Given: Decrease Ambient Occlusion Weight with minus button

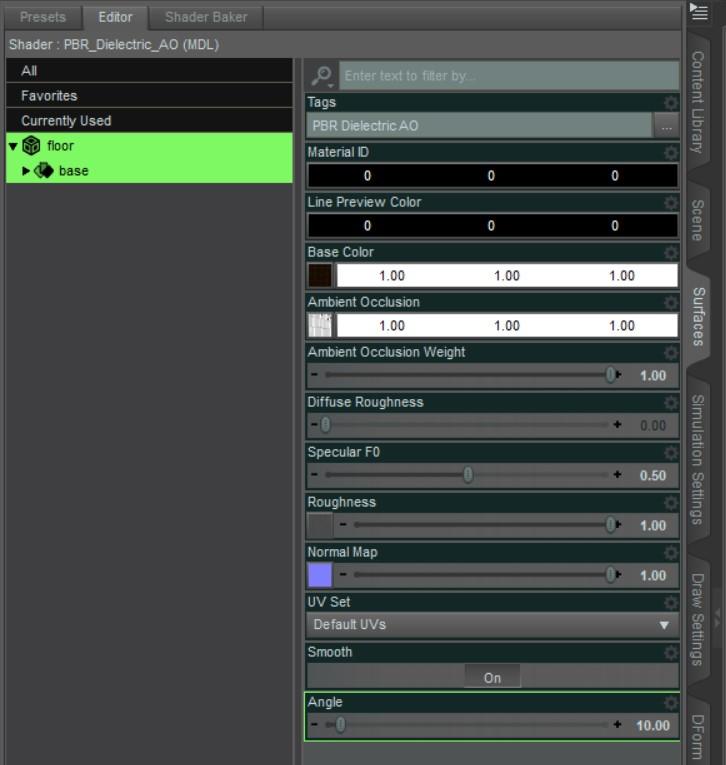Looking at the screenshot, I should coord(314,374).
